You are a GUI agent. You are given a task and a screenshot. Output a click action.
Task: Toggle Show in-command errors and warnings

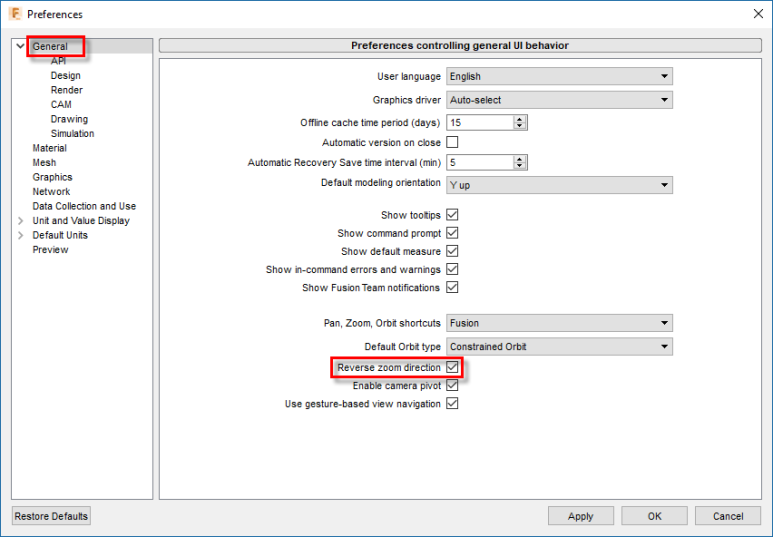point(452,269)
